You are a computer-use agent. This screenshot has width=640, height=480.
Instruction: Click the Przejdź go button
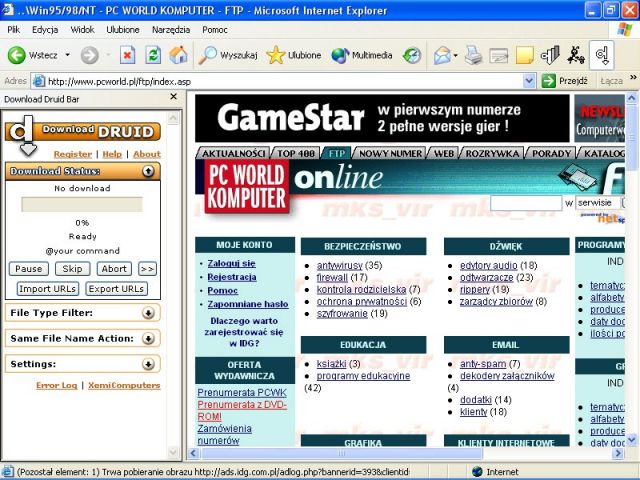click(564, 81)
